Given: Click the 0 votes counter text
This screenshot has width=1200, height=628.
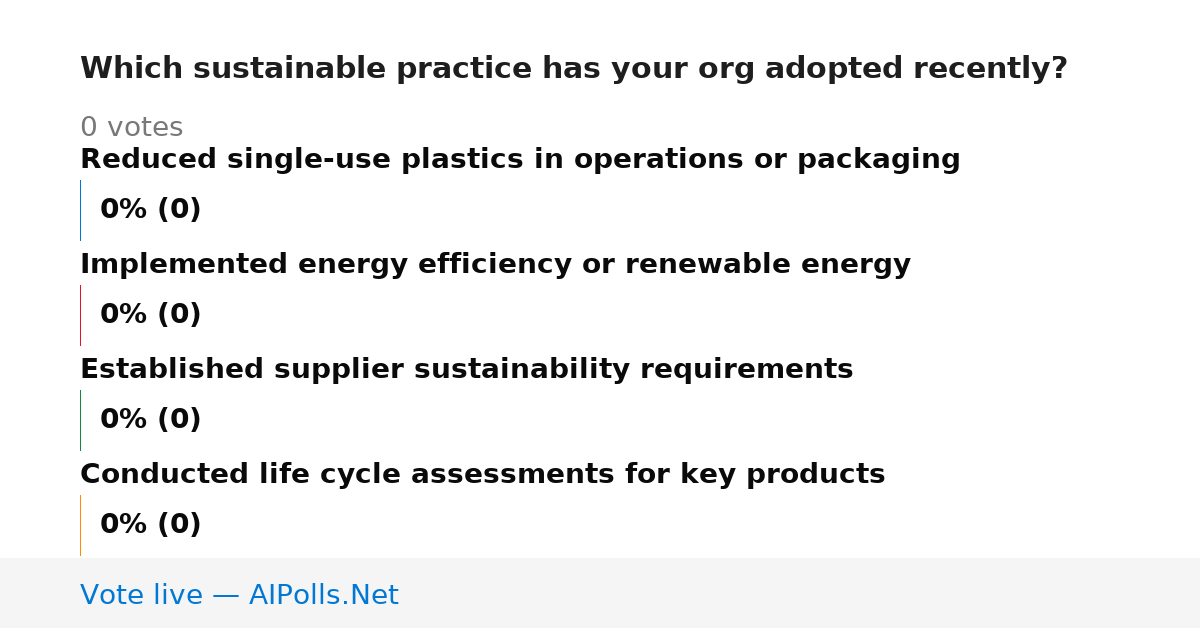Looking at the screenshot, I should click(x=131, y=128).
